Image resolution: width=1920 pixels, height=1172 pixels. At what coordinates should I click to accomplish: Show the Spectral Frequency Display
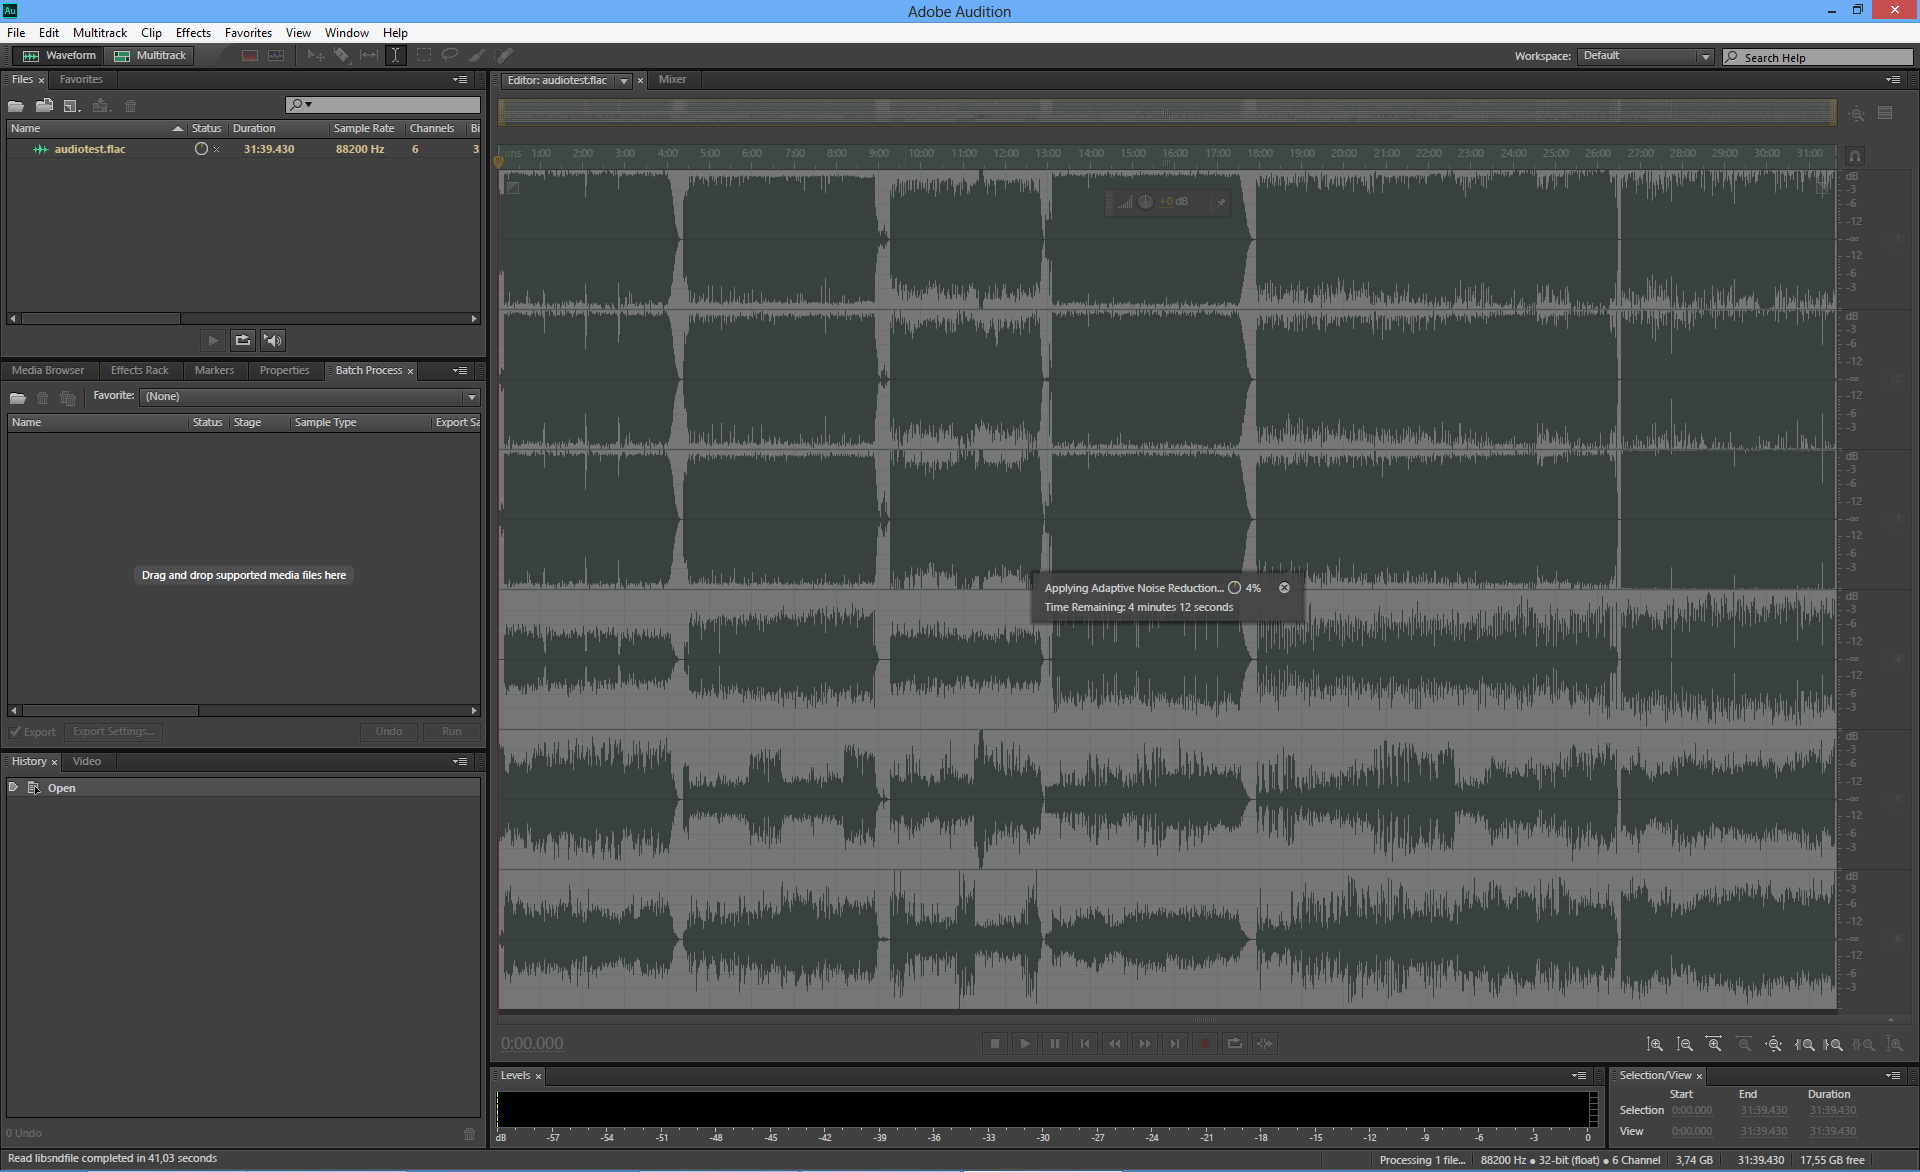pyautogui.click(x=250, y=56)
